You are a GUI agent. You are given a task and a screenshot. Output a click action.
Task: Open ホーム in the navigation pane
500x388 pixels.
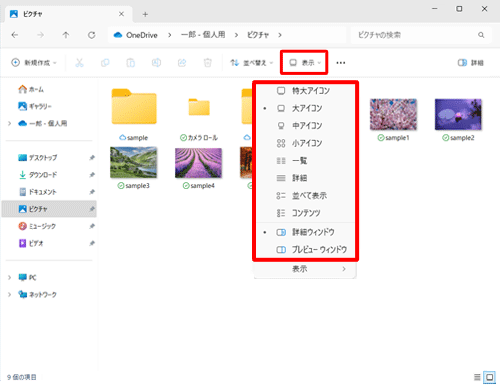point(31,89)
